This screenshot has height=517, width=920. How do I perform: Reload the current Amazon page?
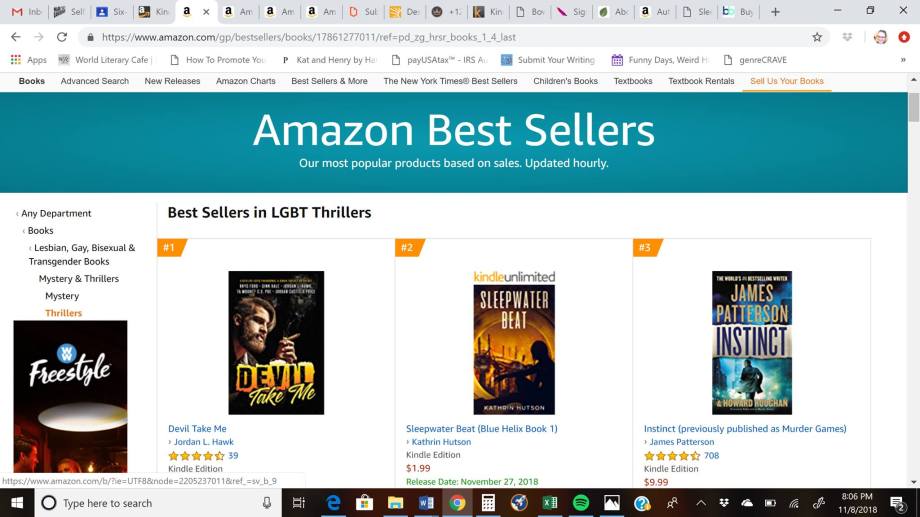click(62, 37)
